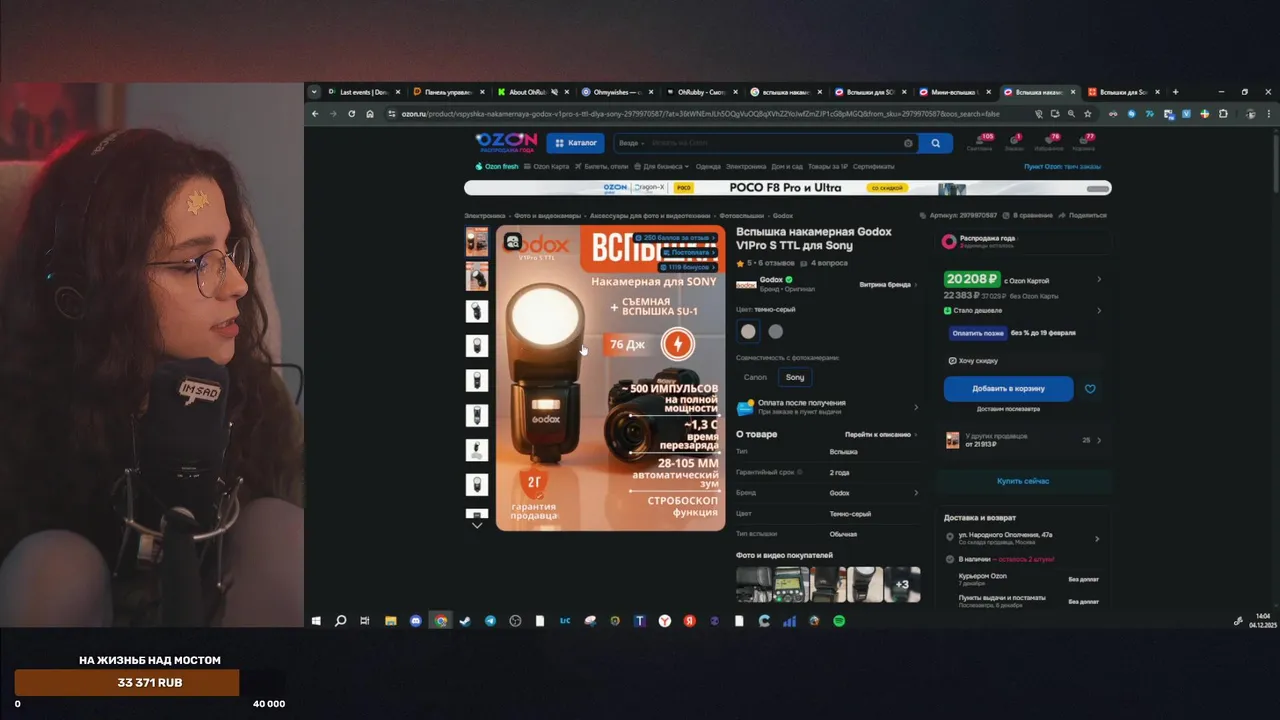Open Discord from the taskbar

tap(416, 621)
